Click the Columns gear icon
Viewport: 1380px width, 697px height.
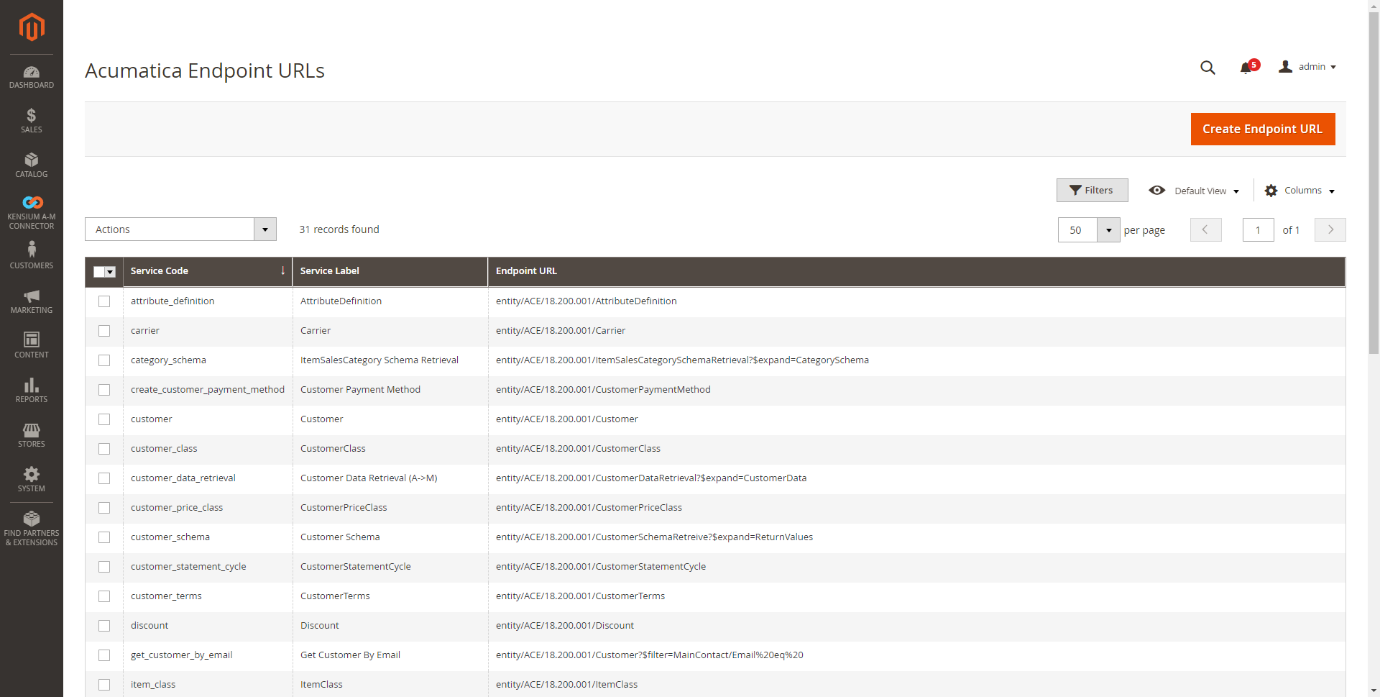click(1271, 190)
